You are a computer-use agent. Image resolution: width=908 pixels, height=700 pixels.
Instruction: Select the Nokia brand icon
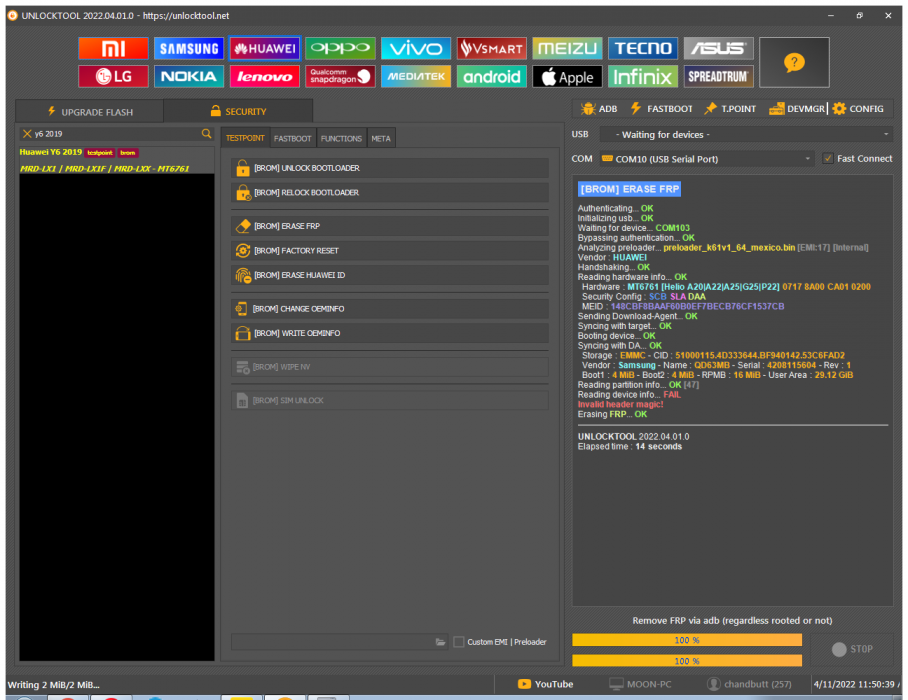click(x=189, y=76)
